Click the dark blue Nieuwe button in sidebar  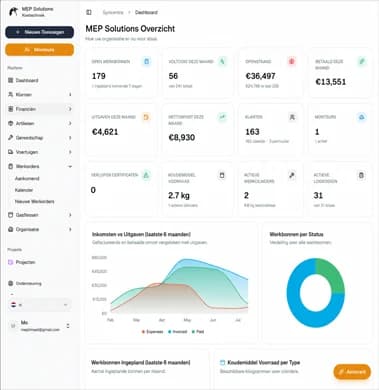click(40, 32)
